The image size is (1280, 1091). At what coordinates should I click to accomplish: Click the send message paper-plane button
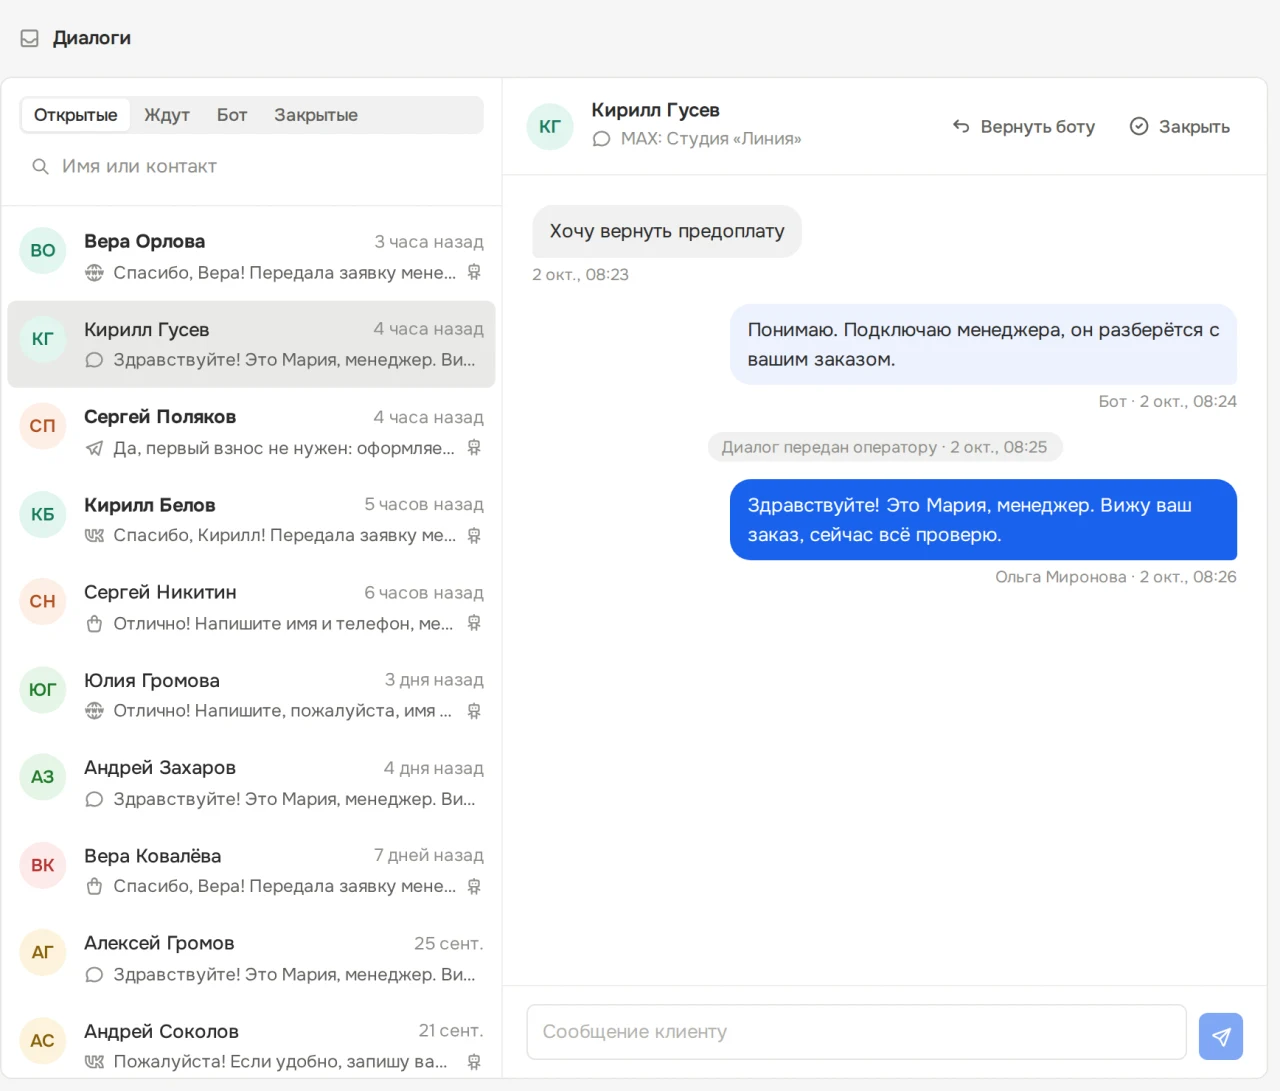1221,1036
